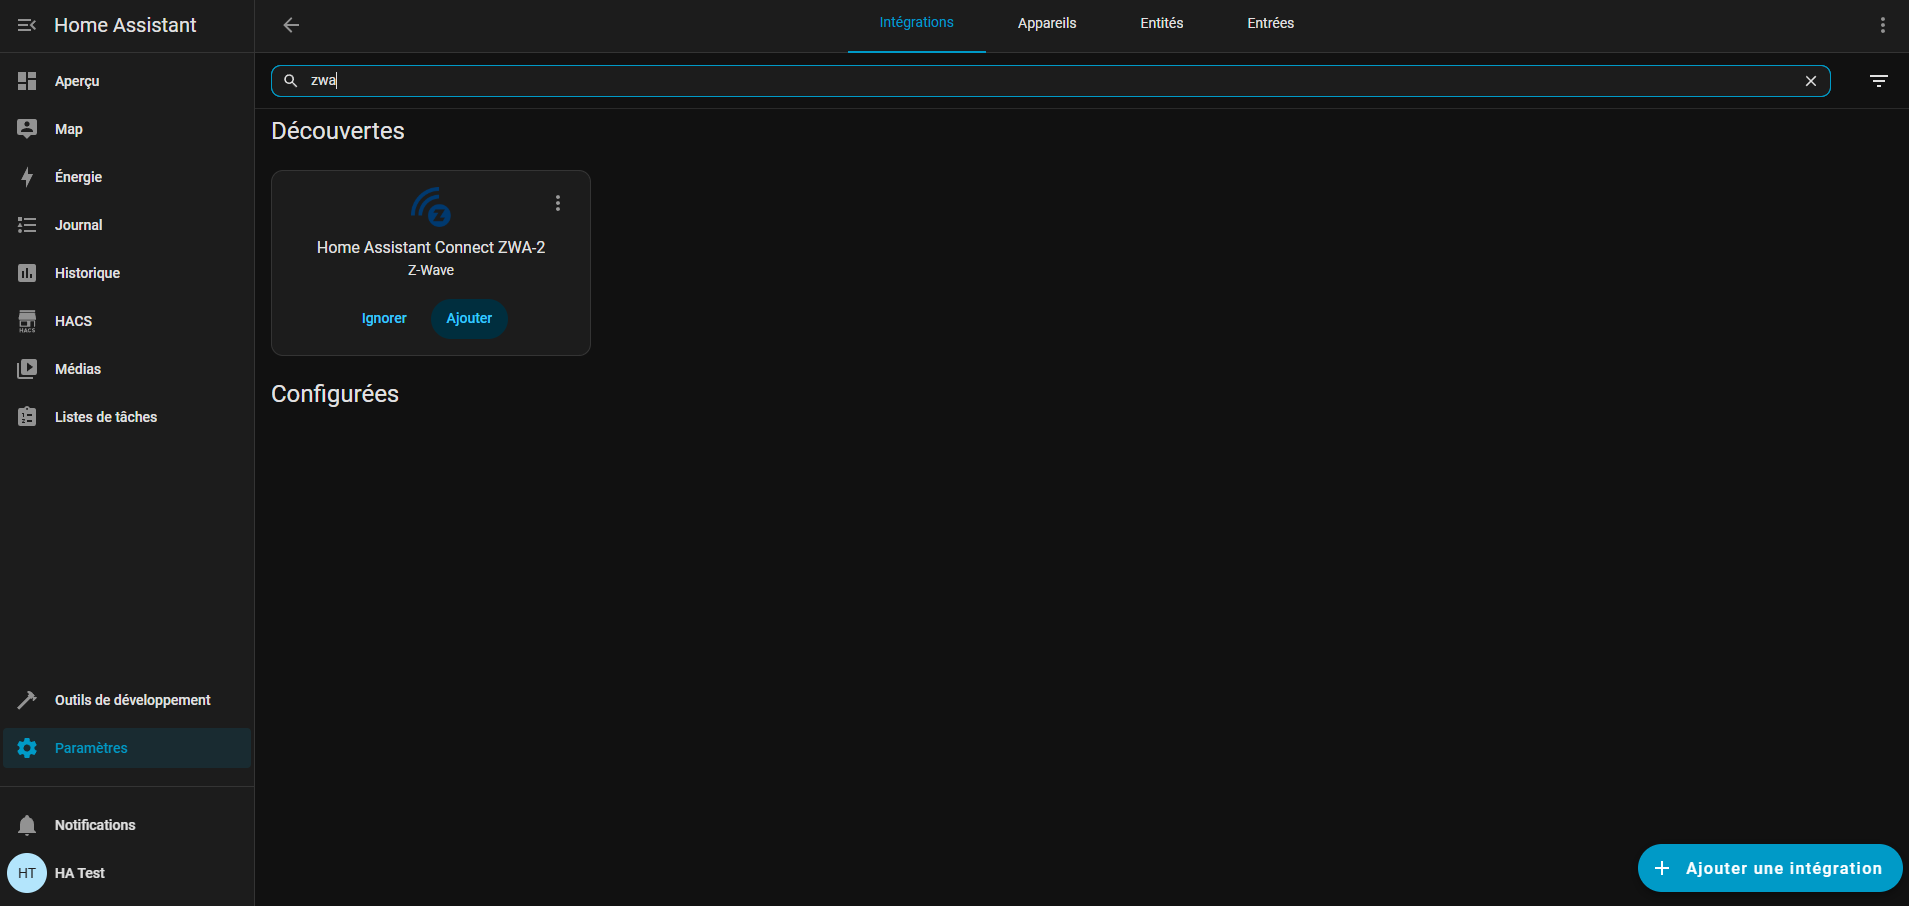Open the HT user avatar
The image size is (1909, 906).
point(27,873)
